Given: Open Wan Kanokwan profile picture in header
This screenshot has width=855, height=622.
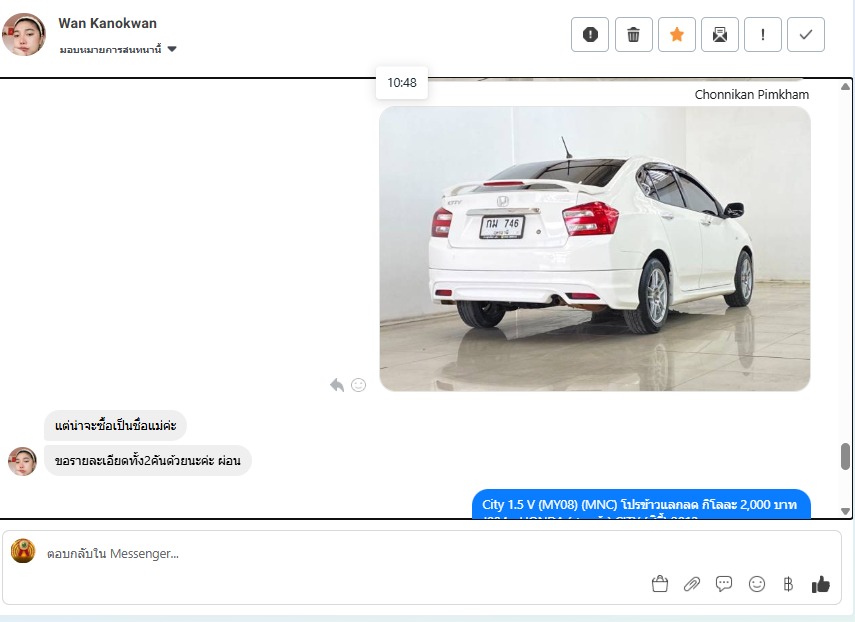Looking at the screenshot, I should pyautogui.click(x=23, y=34).
